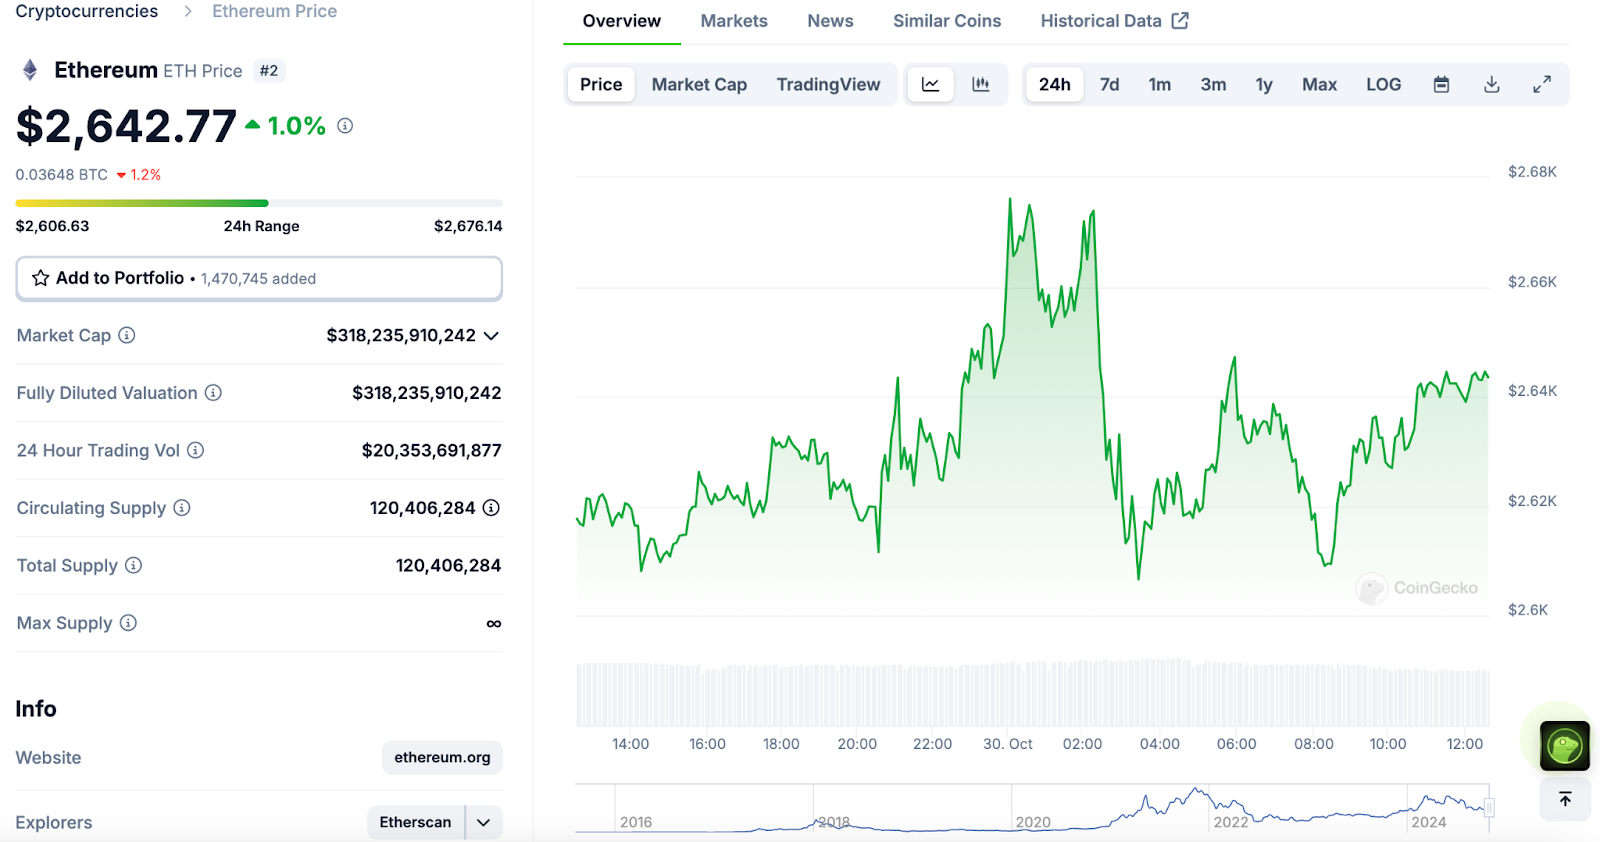1600x842 pixels.
Task: Select the 1m time range
Action: tap(1159, 85)
